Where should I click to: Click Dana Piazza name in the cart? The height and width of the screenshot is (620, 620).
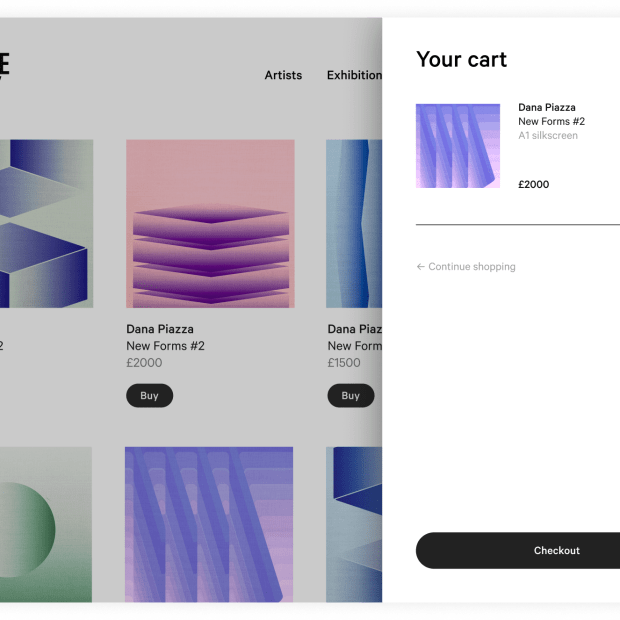coord(547,107)
